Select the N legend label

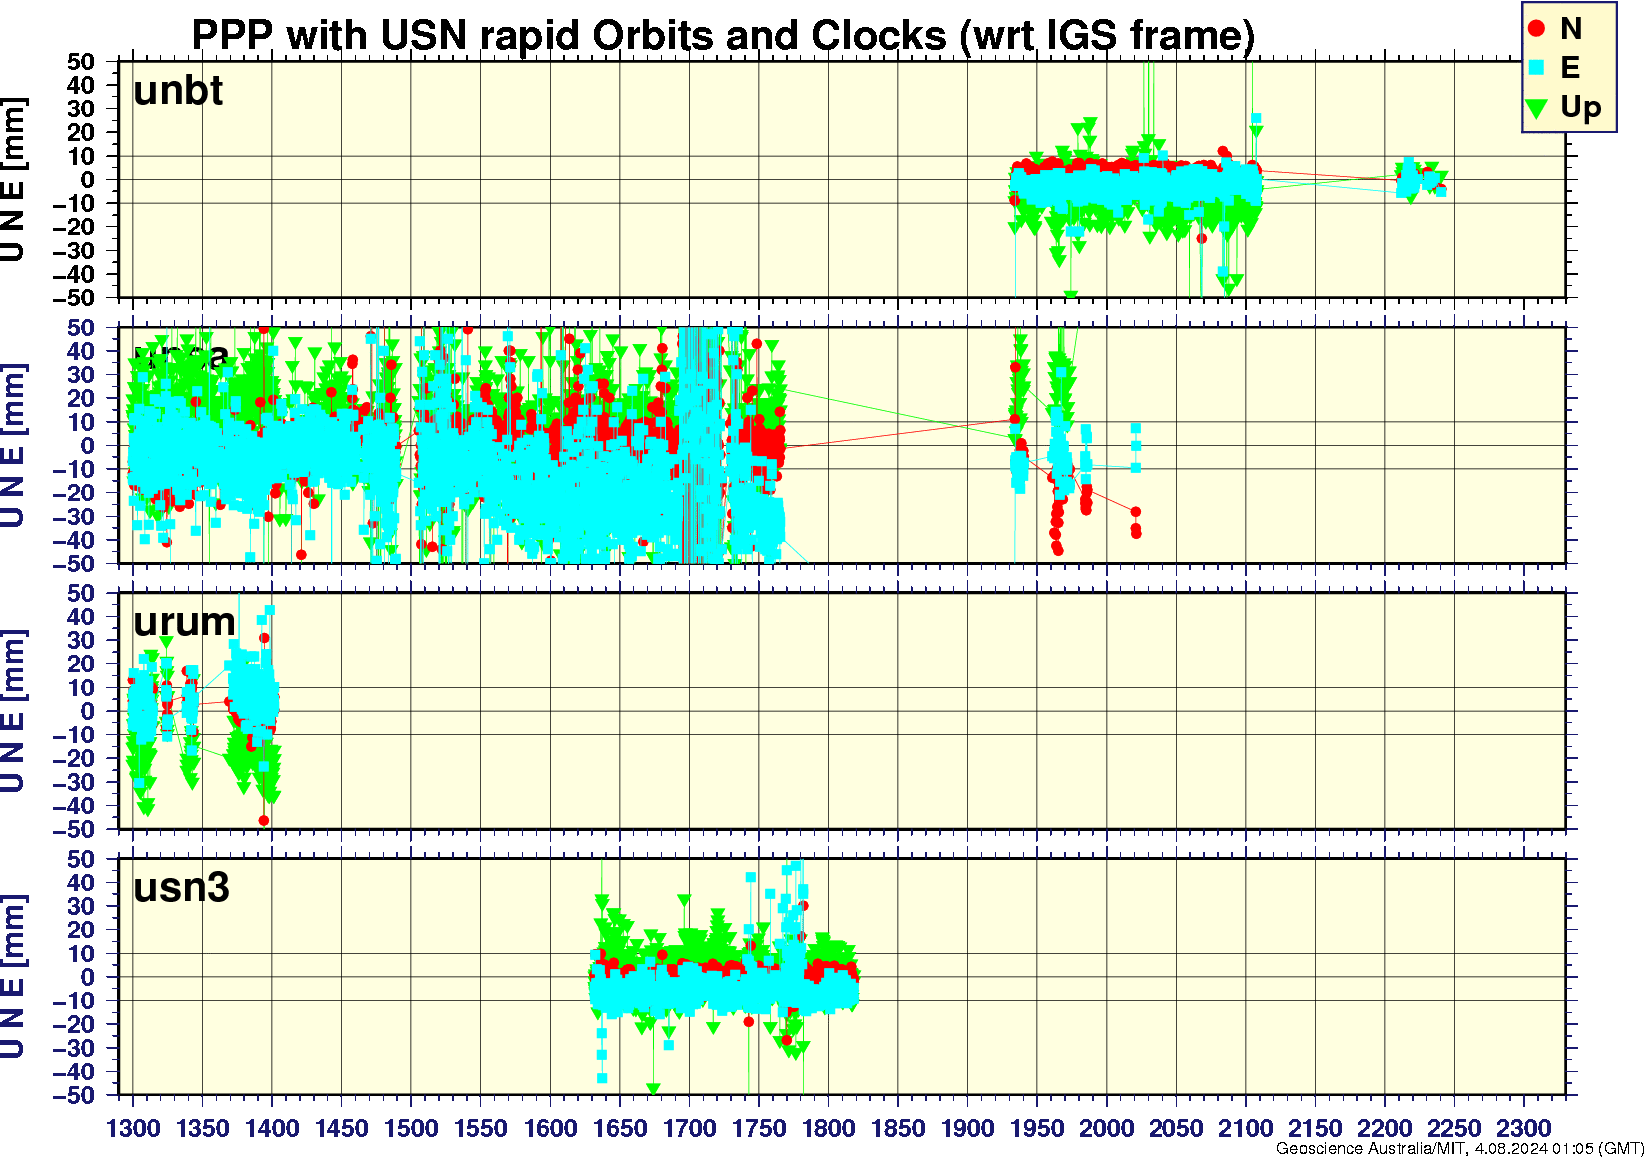click(x=1571, y=29)
